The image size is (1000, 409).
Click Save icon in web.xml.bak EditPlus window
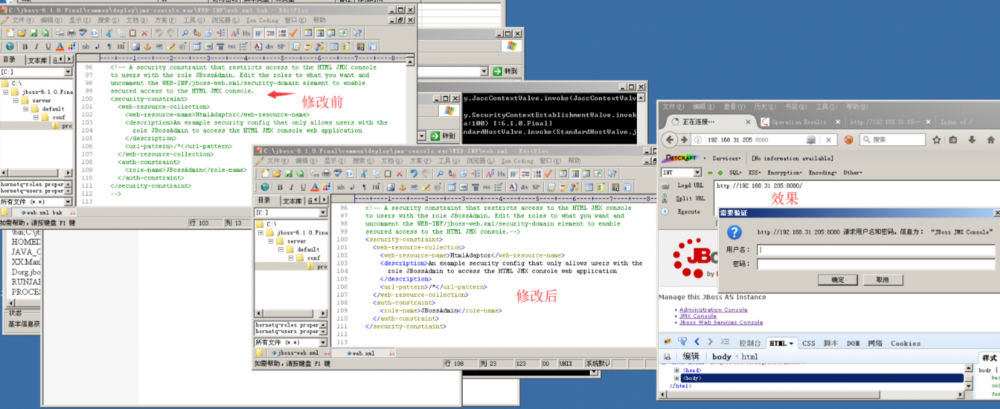coord(33,33)
